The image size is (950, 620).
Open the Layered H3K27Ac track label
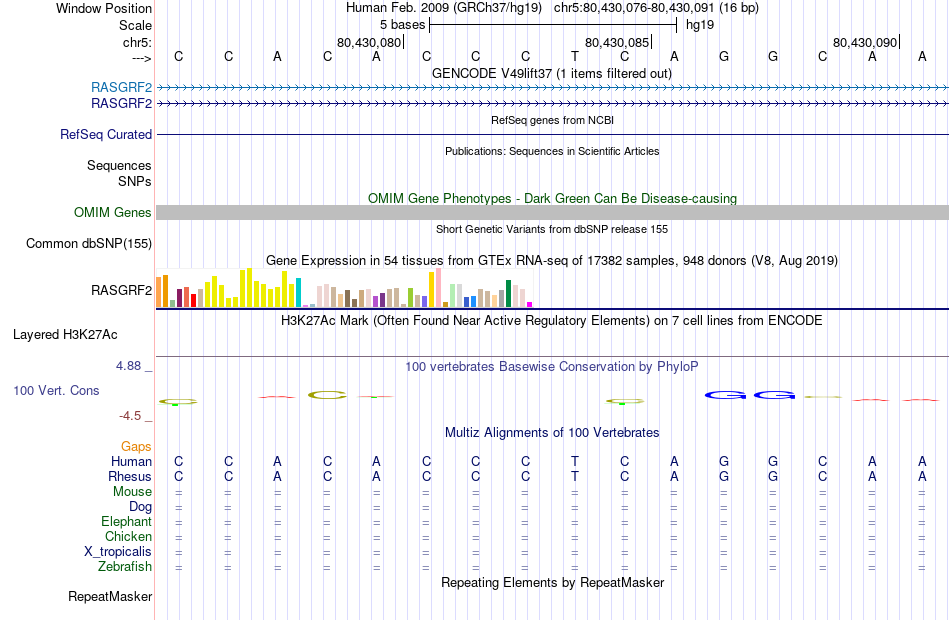click(65, 335)
